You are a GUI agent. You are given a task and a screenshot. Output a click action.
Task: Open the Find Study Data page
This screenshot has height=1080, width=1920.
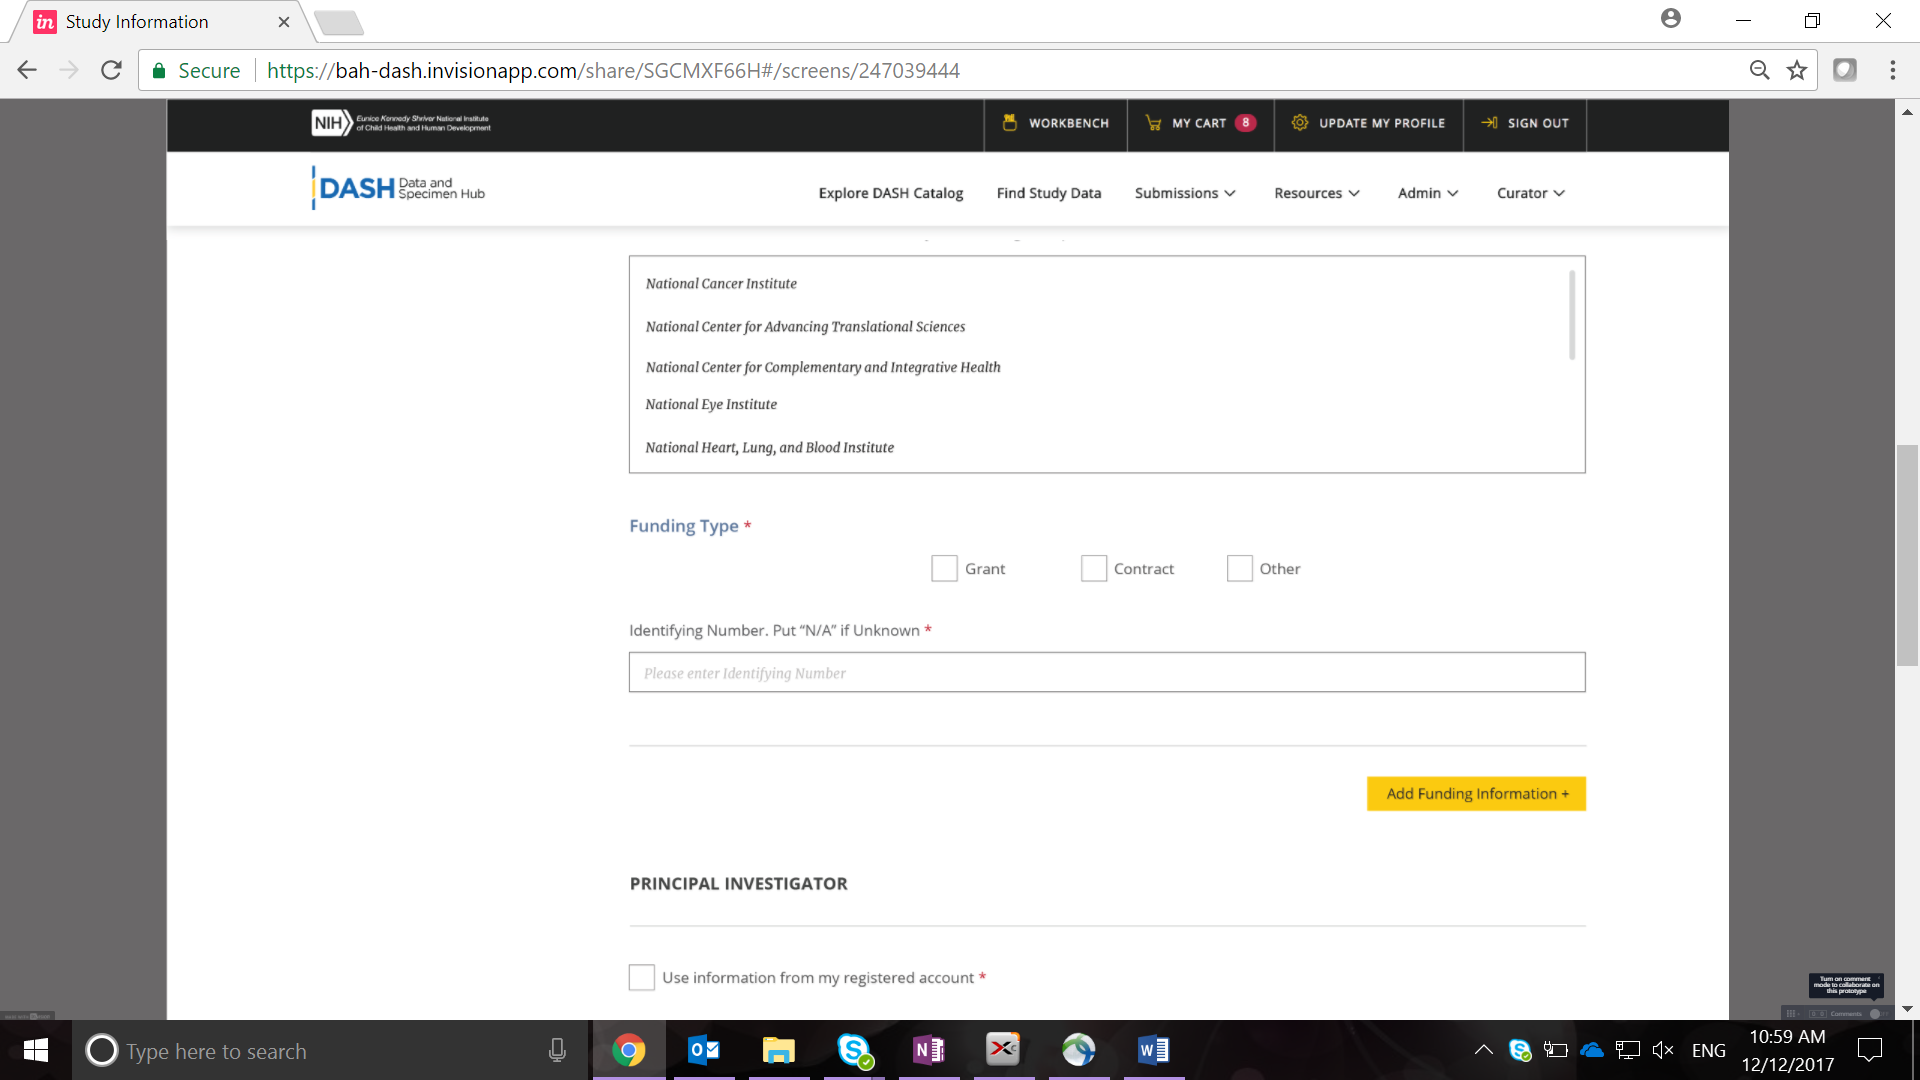click(1048, 193)
